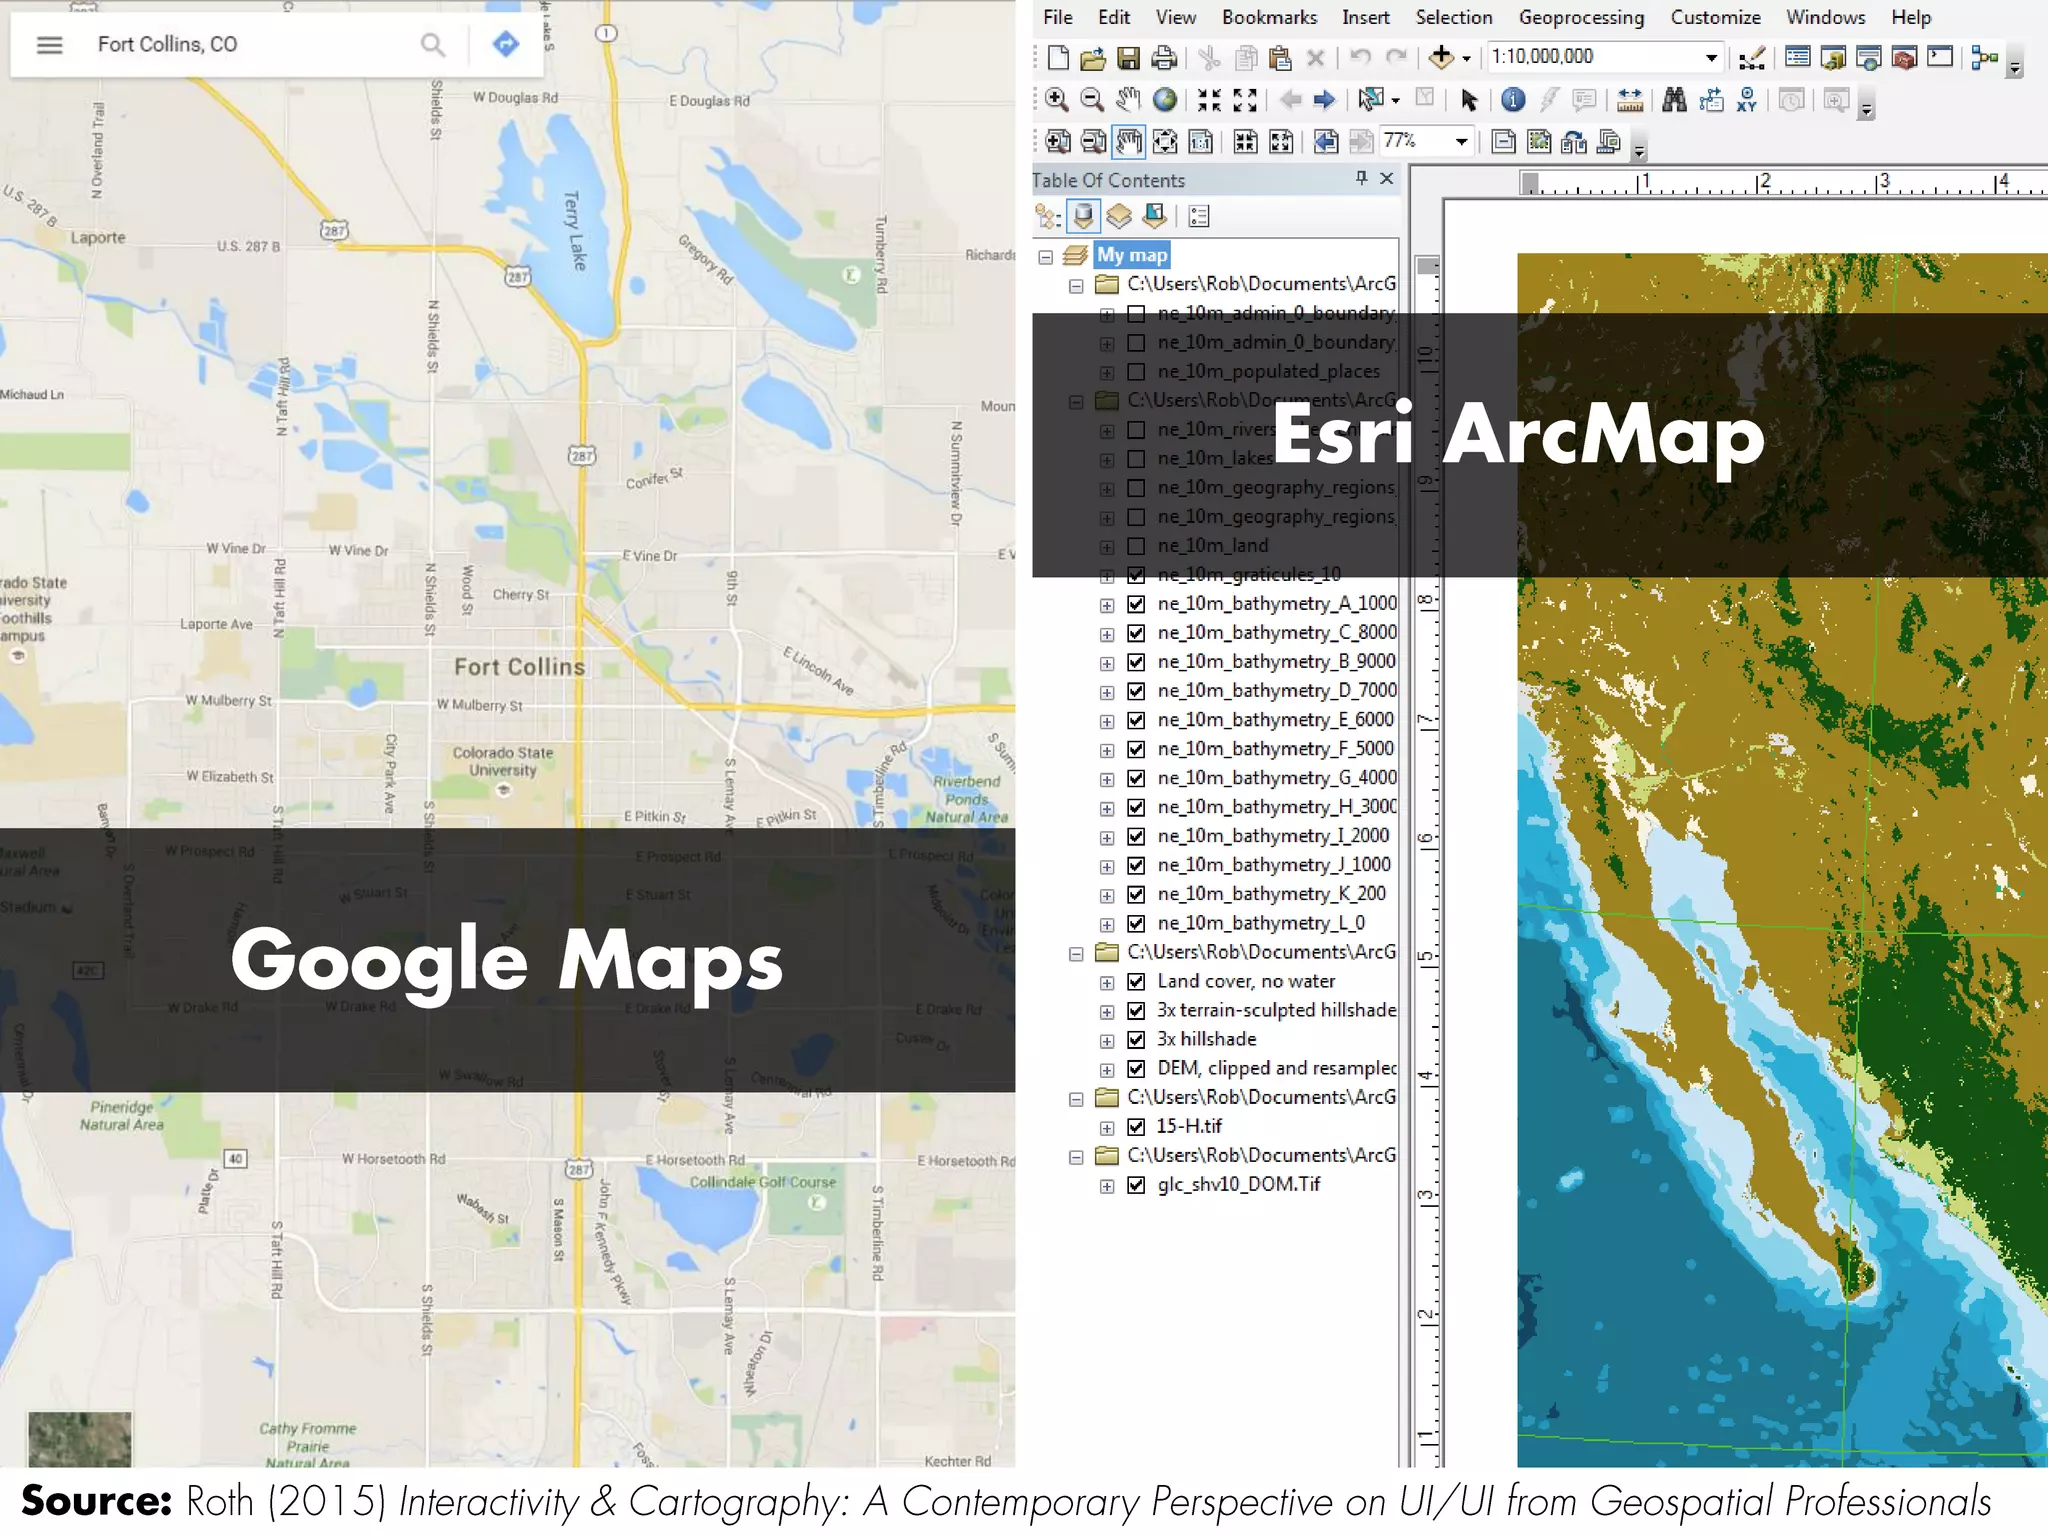
Task: Enable the ne_10m_populated_places layer
Action: pos(1136,372)
